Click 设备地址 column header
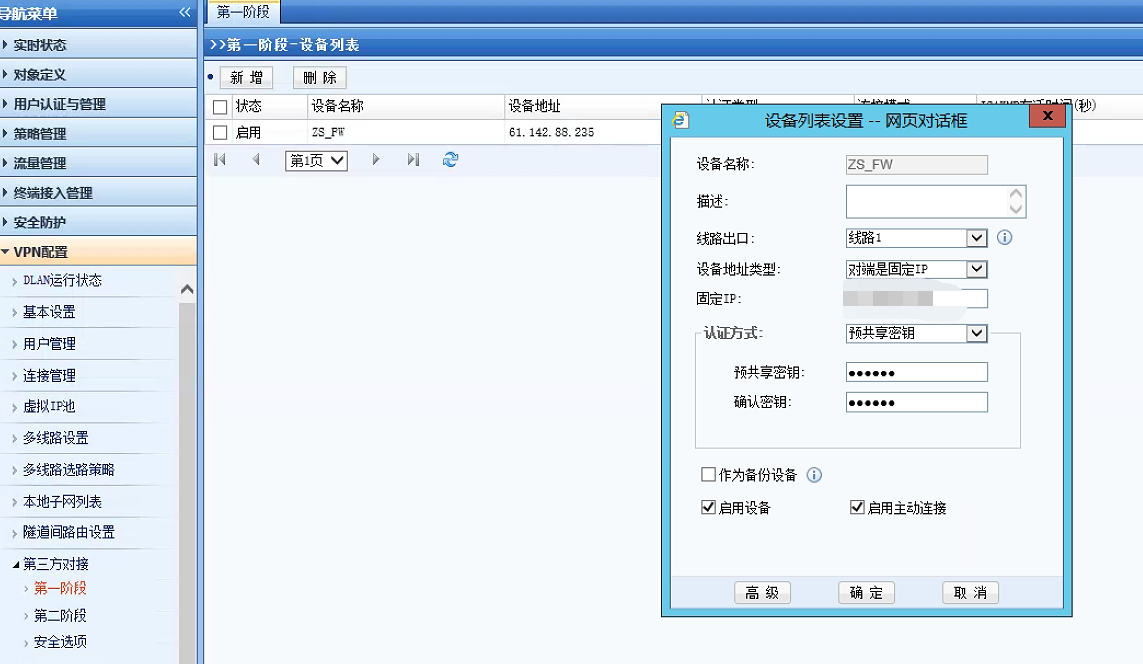This screenshot has width=1143, height=664. pyautogui.click(x=534, y=106)
